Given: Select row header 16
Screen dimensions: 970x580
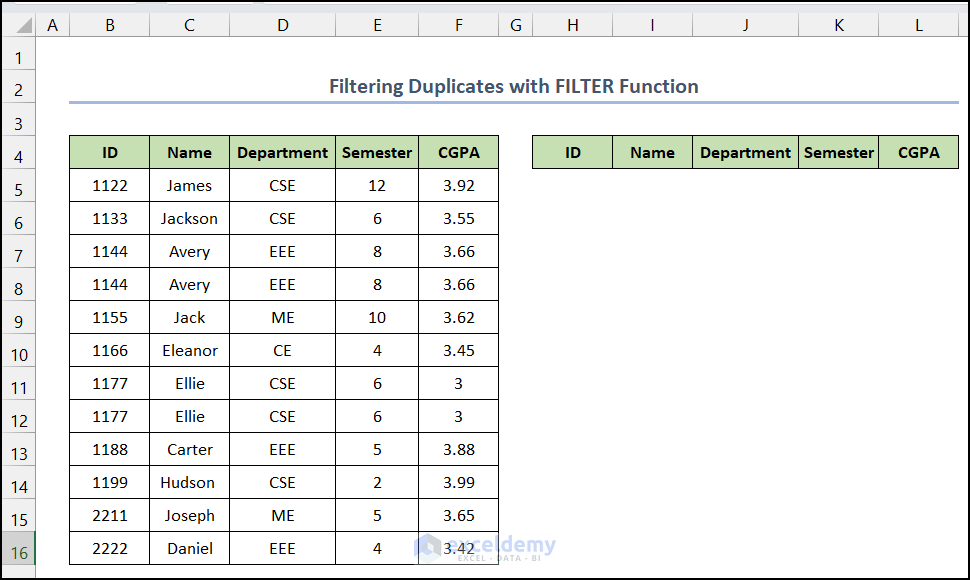Looking at the screenshot, I should (18, 548).
